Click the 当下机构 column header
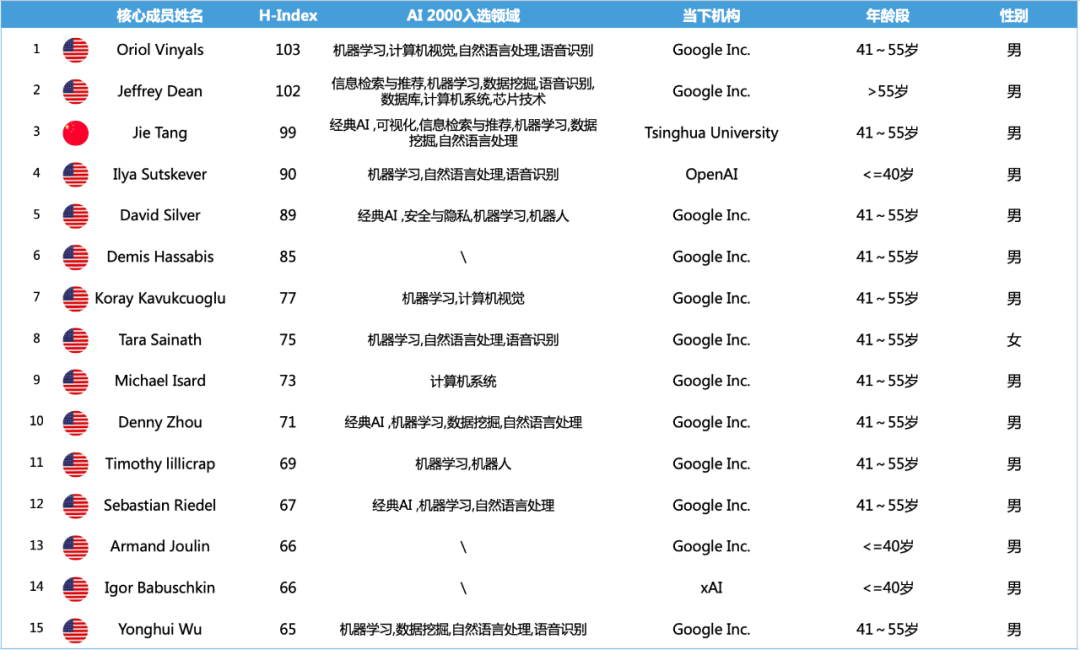The height and width of the screenshot is (650, 1080). 712,15
